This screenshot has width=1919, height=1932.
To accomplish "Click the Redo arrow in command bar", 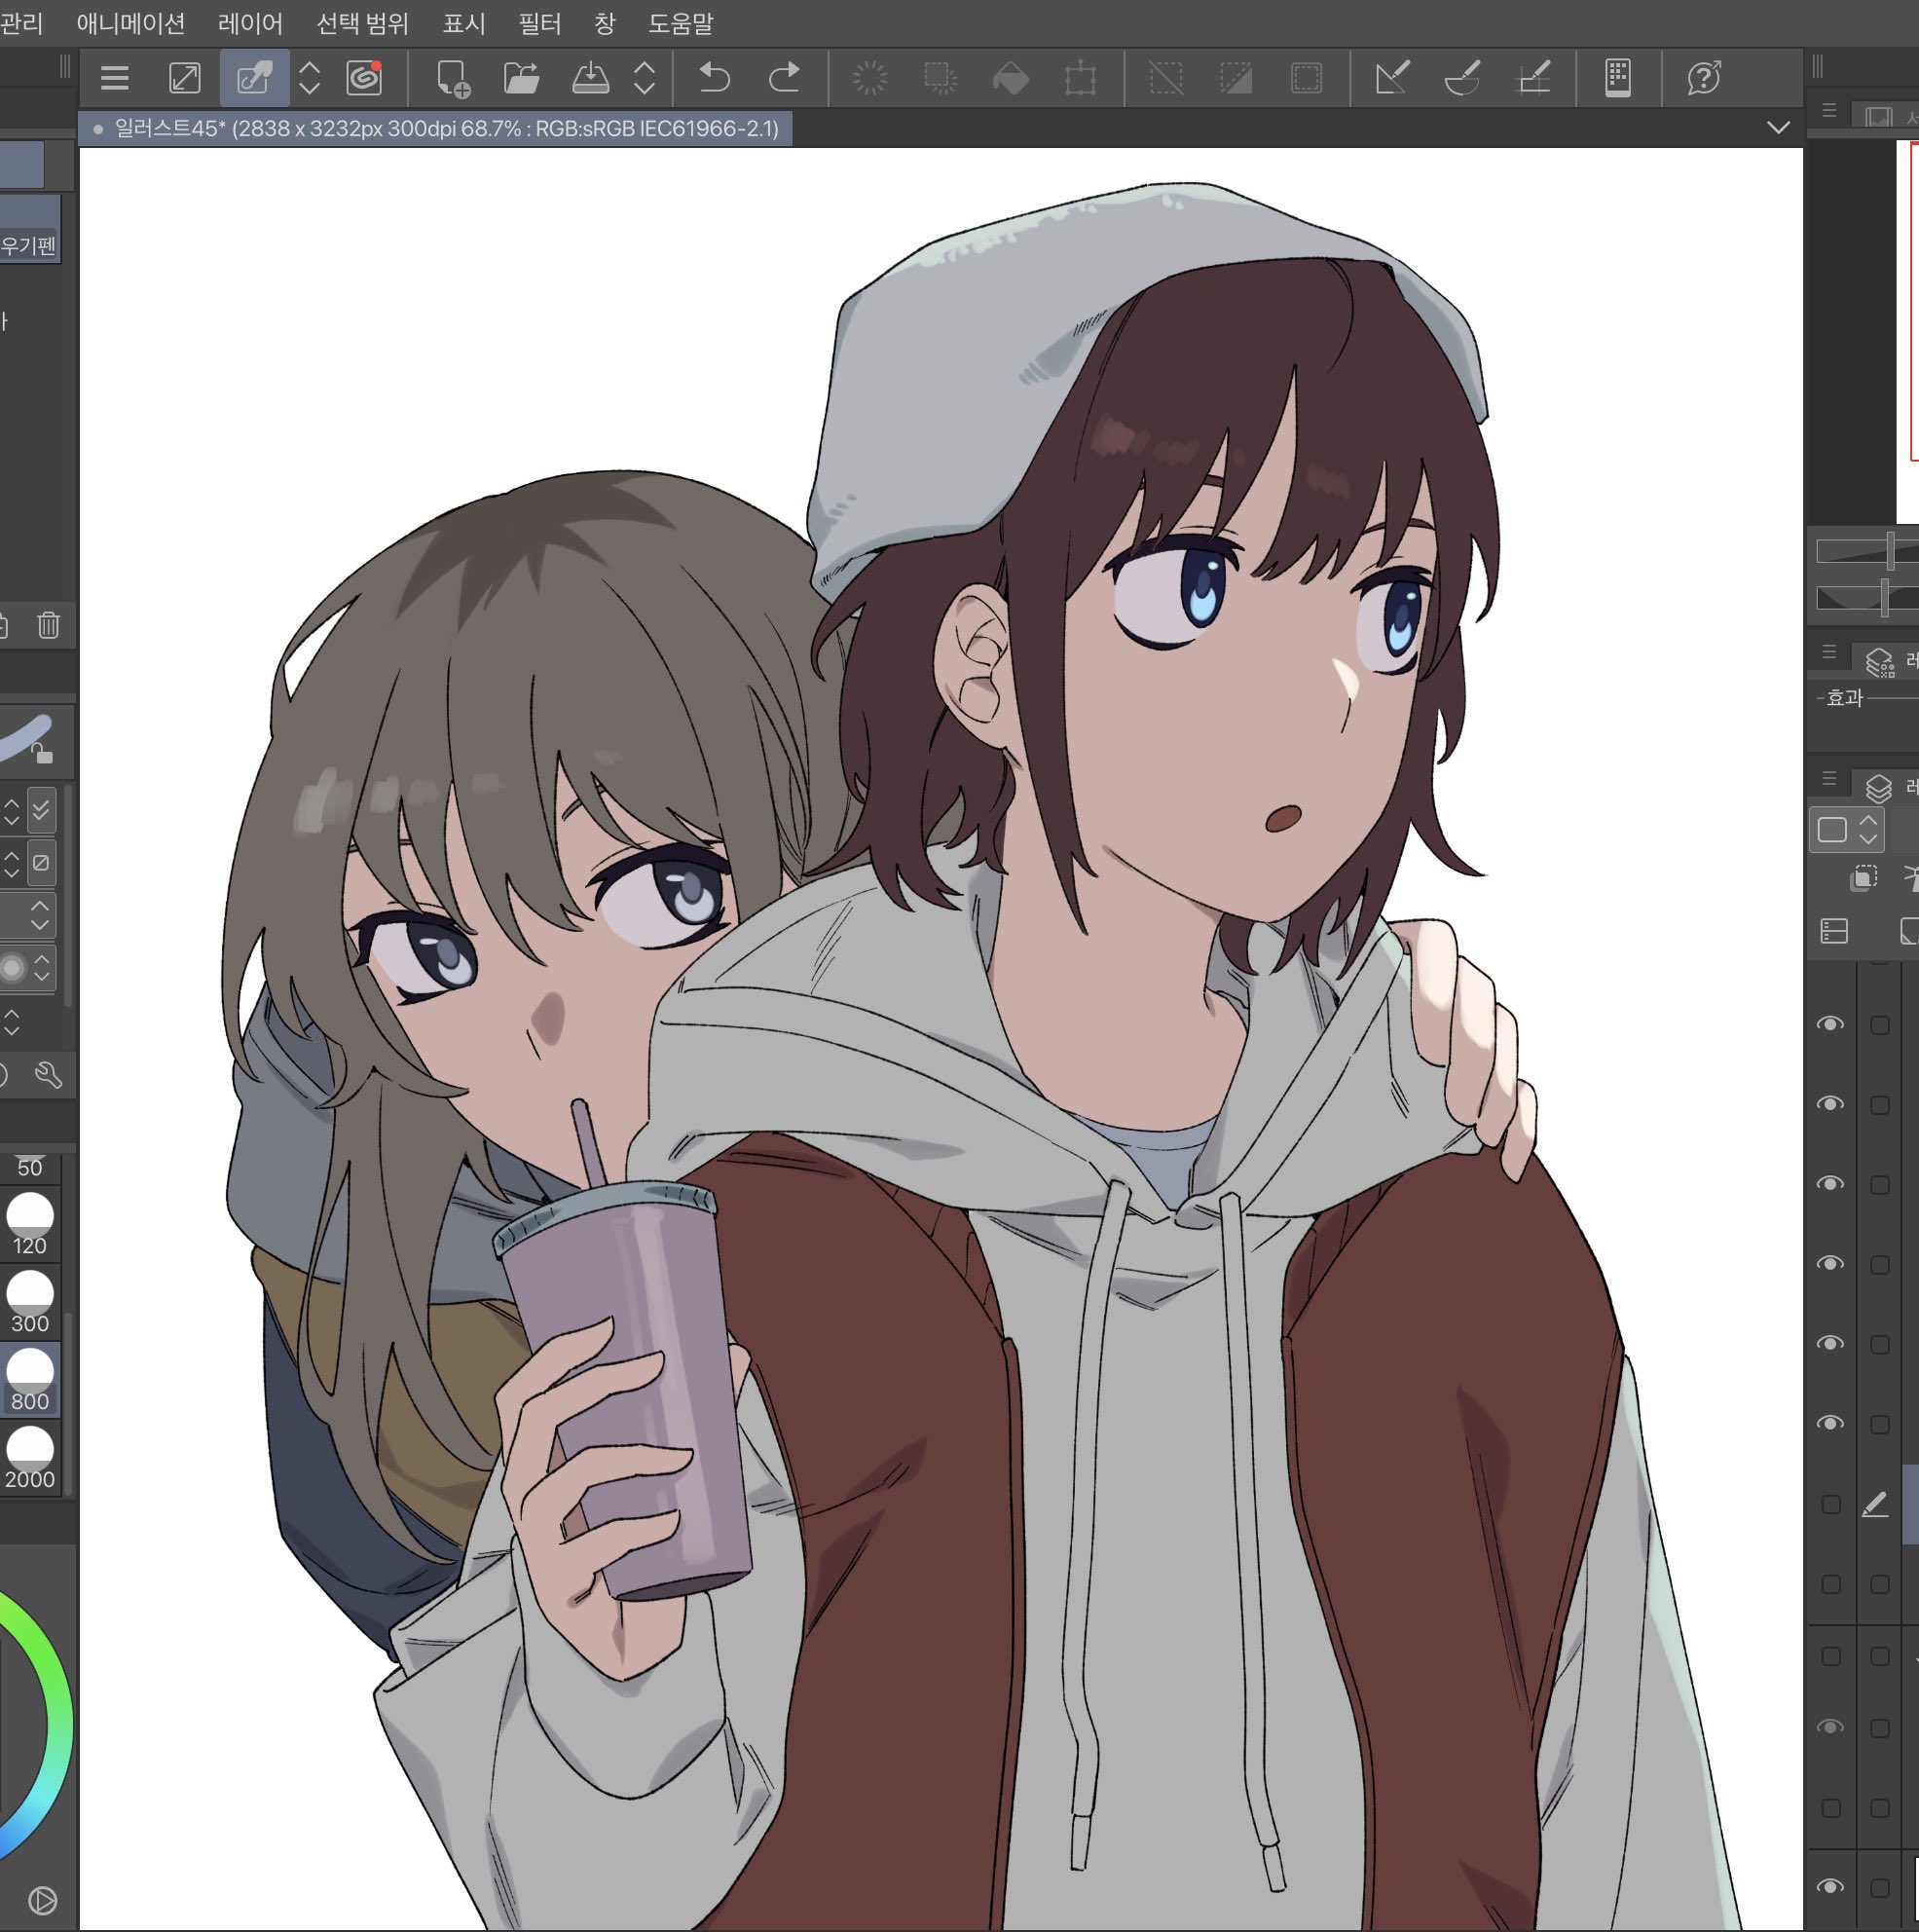I will 785,77.
